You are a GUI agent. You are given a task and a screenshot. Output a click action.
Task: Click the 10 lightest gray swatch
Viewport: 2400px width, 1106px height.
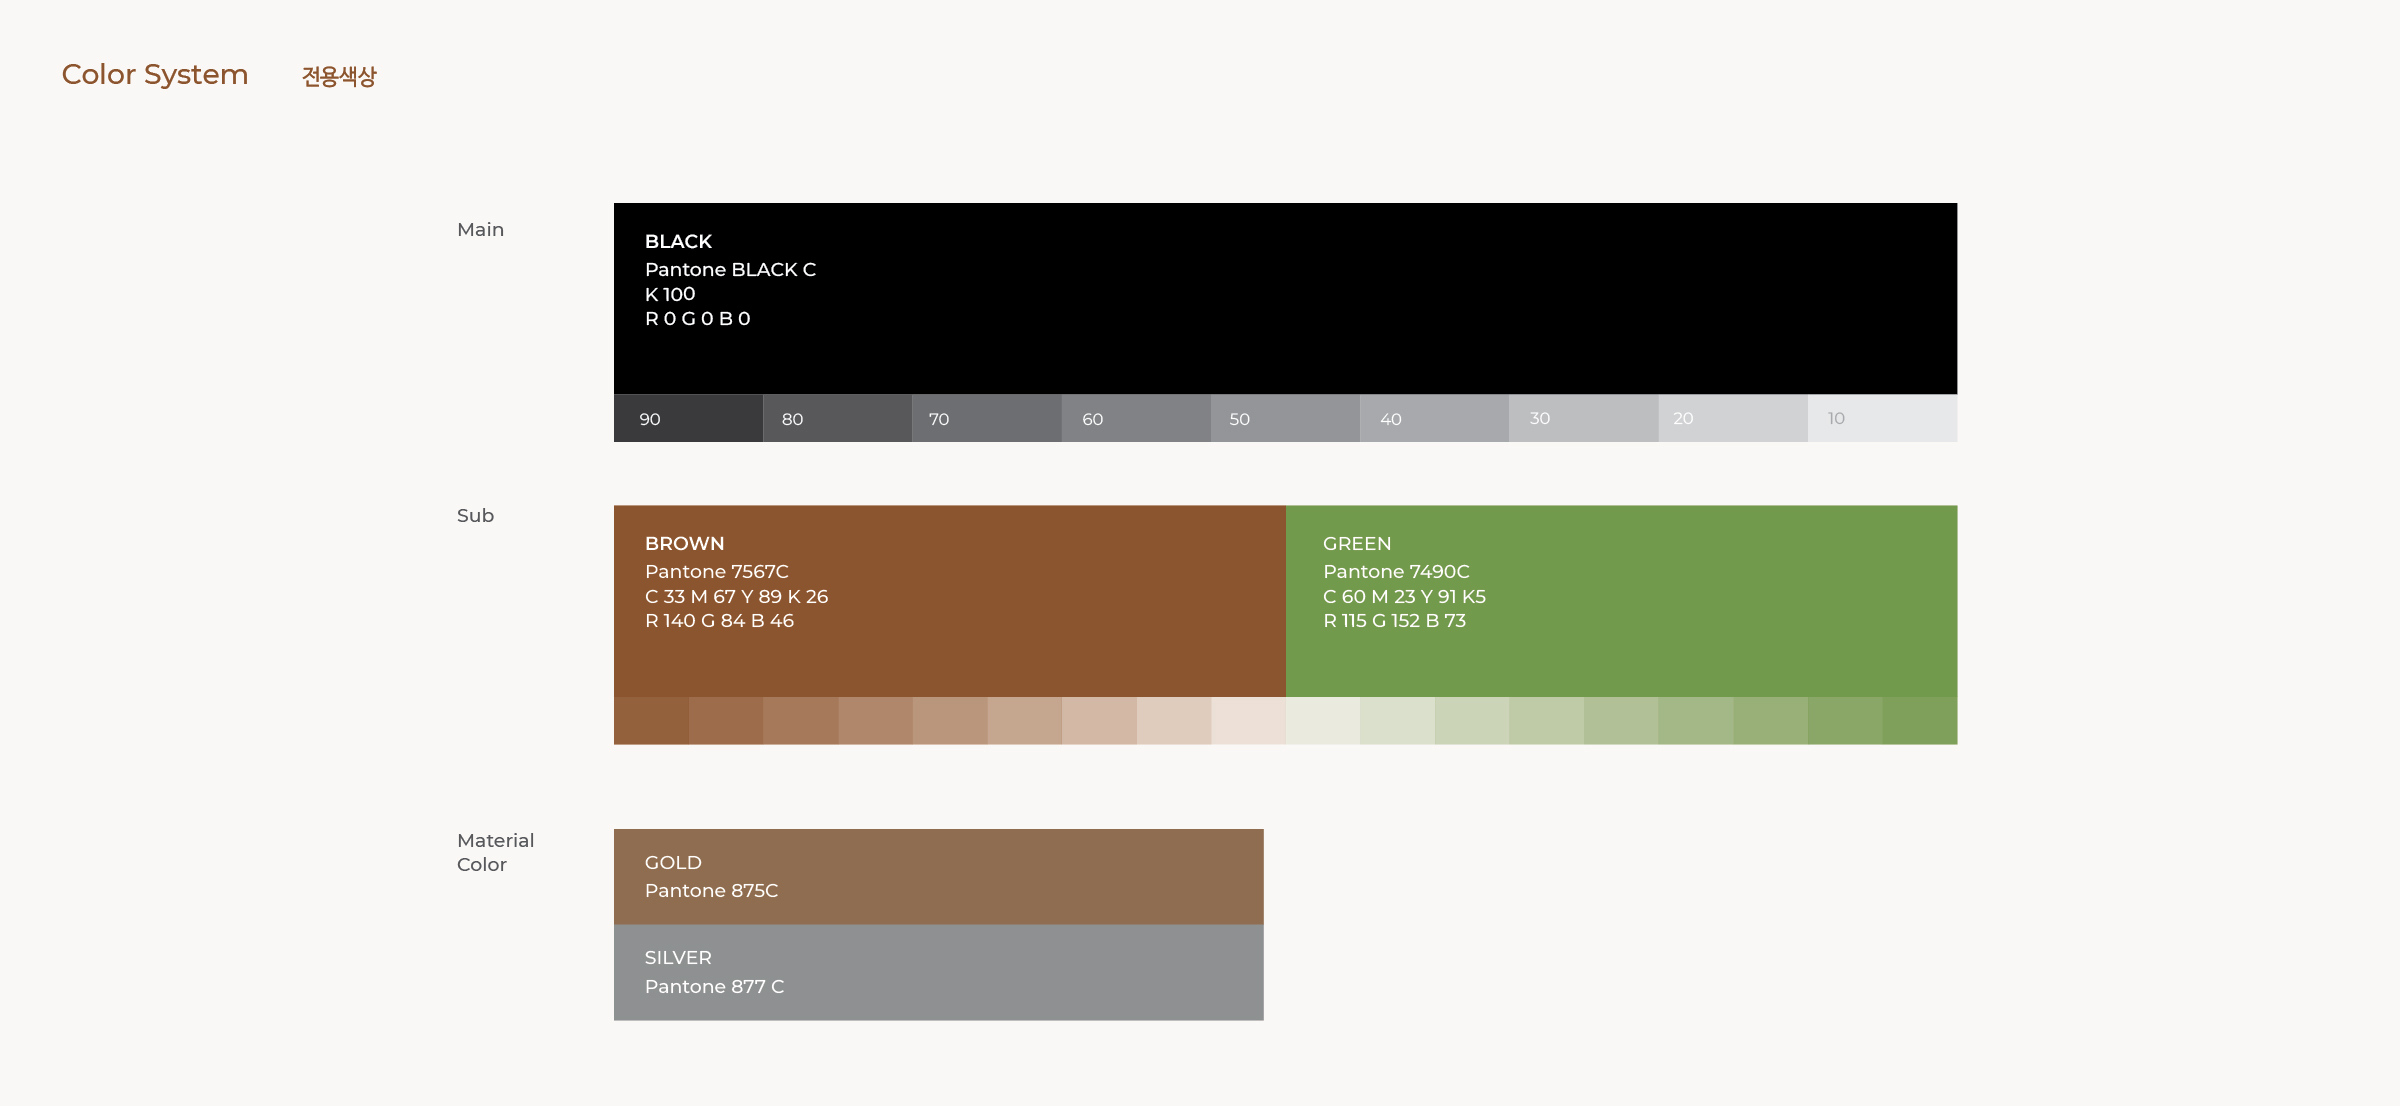[1882, 418]
